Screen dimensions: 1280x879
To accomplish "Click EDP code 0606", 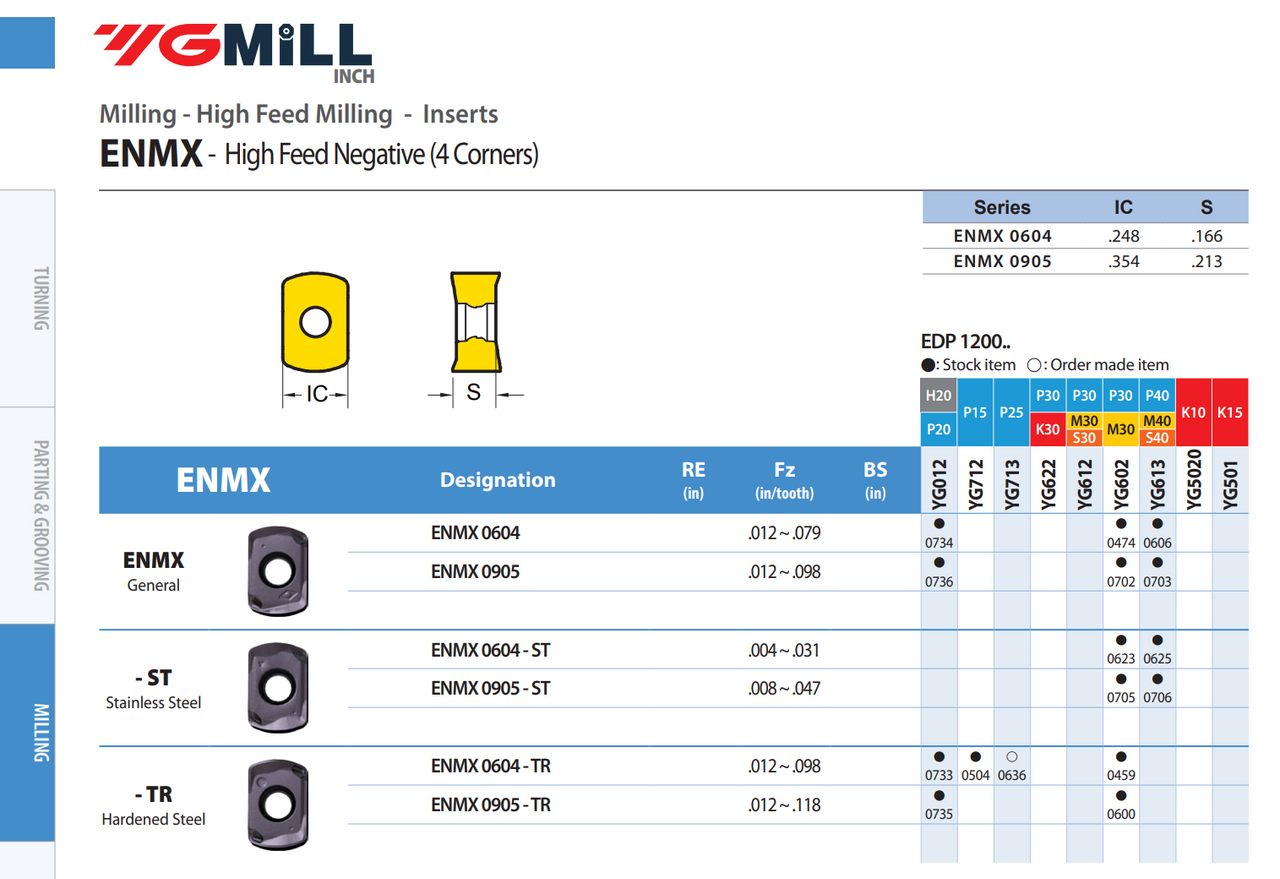I will coord(1158,543).
